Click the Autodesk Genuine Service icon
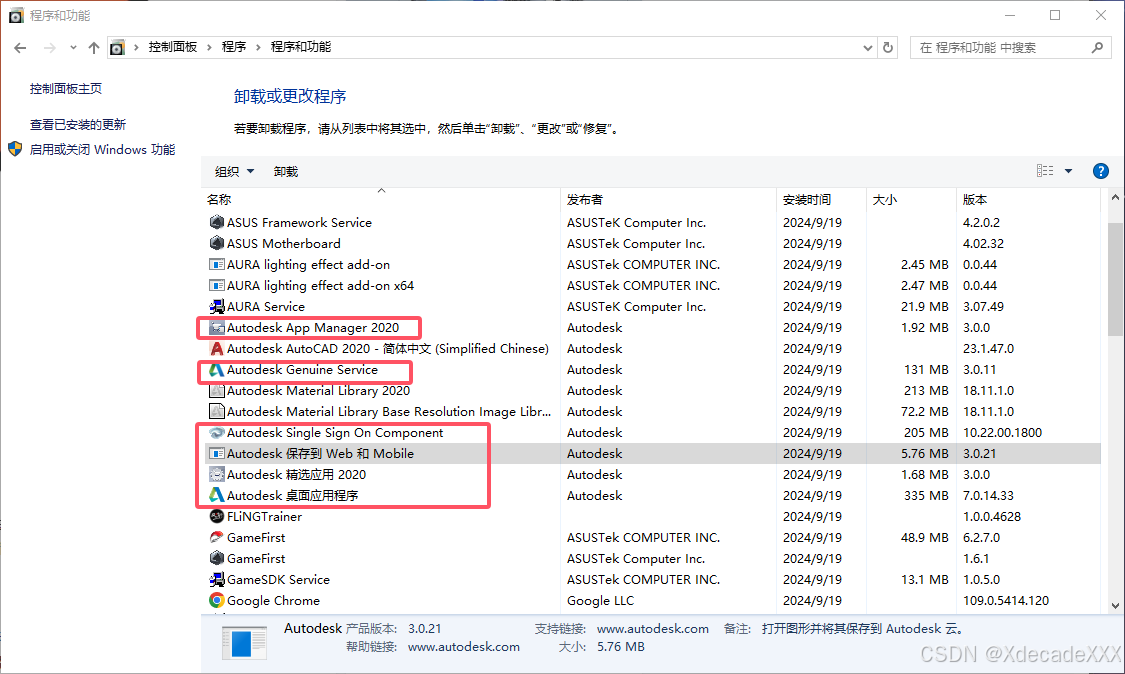Image resolution: width=1125 pixels, height=674 pixels. point(216,370)
